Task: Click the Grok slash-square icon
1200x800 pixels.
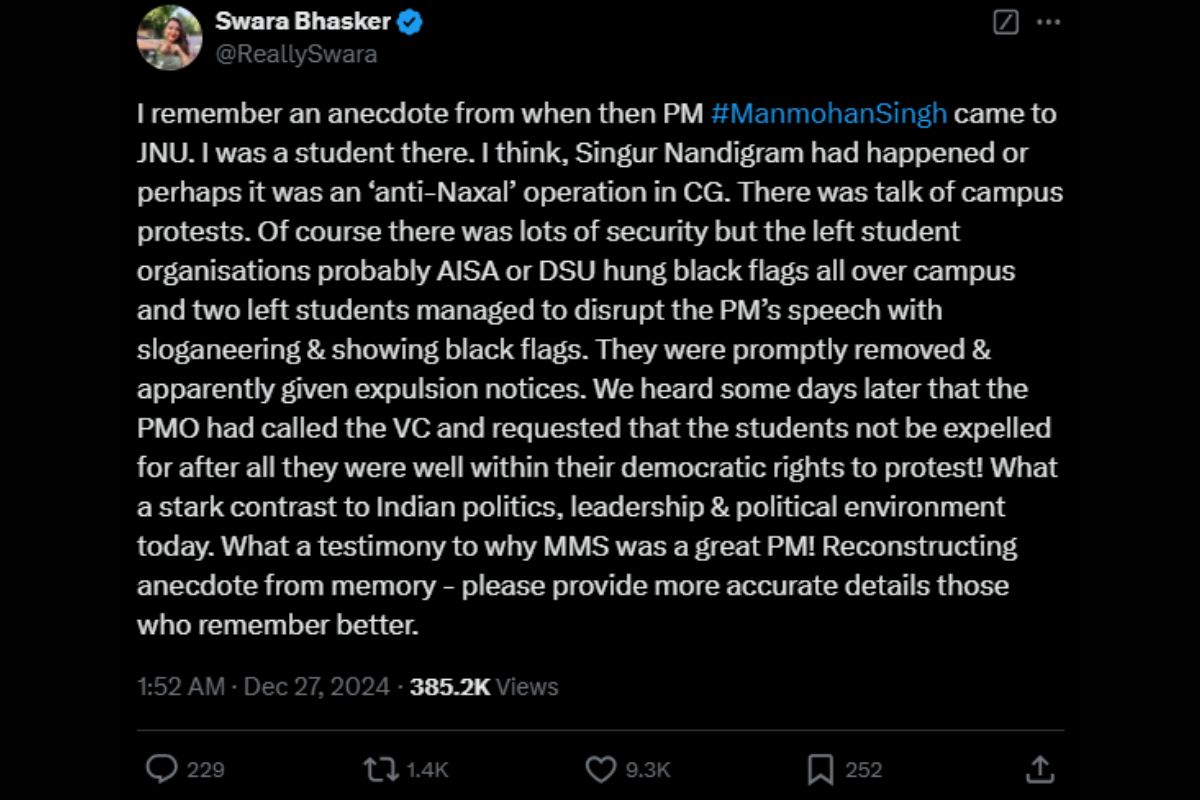Action: pos(1006,22)
